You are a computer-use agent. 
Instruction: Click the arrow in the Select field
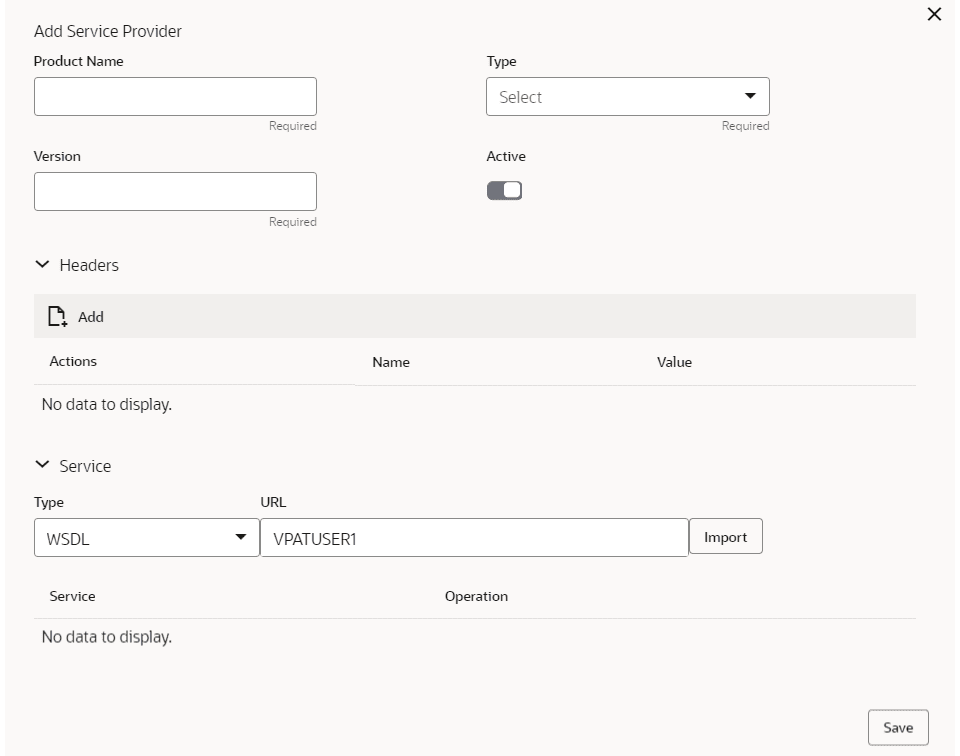750,97
